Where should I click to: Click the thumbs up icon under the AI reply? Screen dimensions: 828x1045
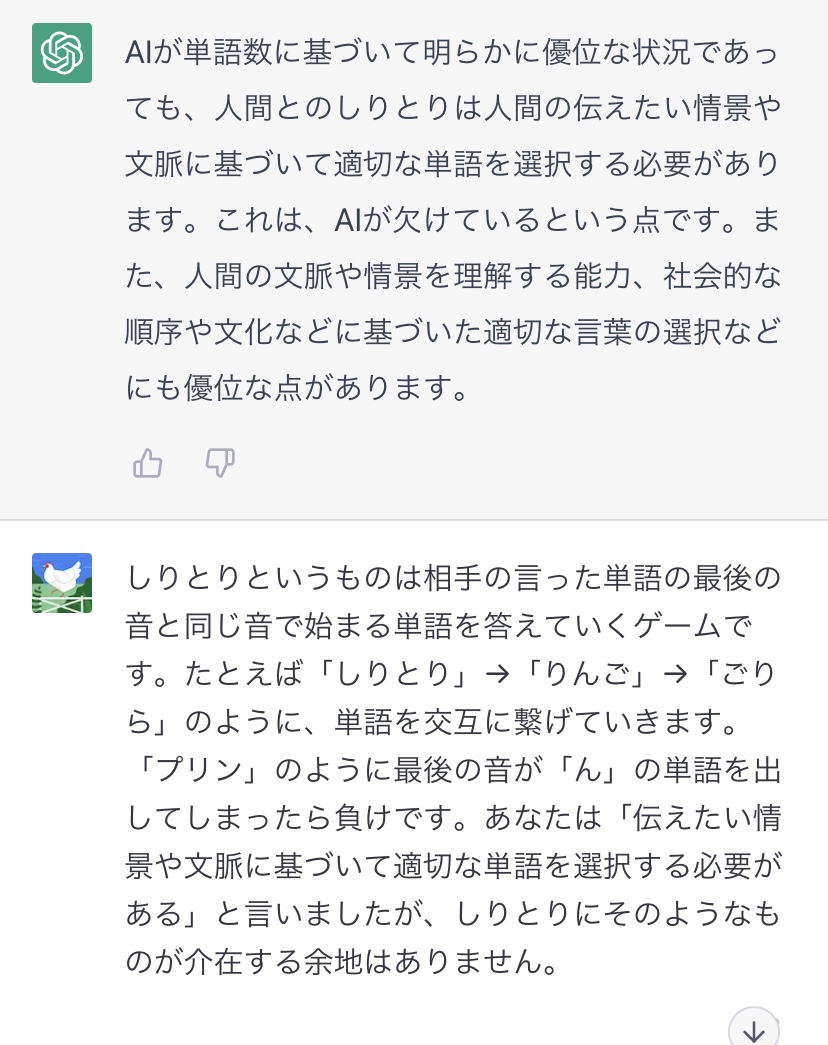coord(148,463)
